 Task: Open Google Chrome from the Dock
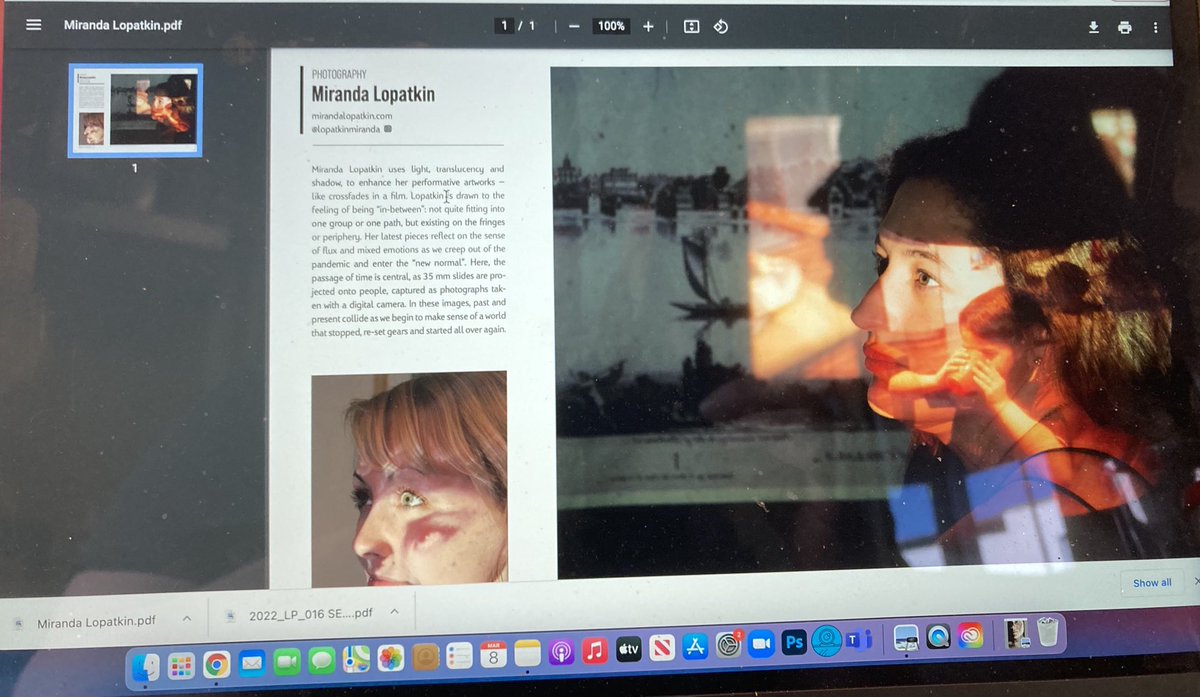216,663
